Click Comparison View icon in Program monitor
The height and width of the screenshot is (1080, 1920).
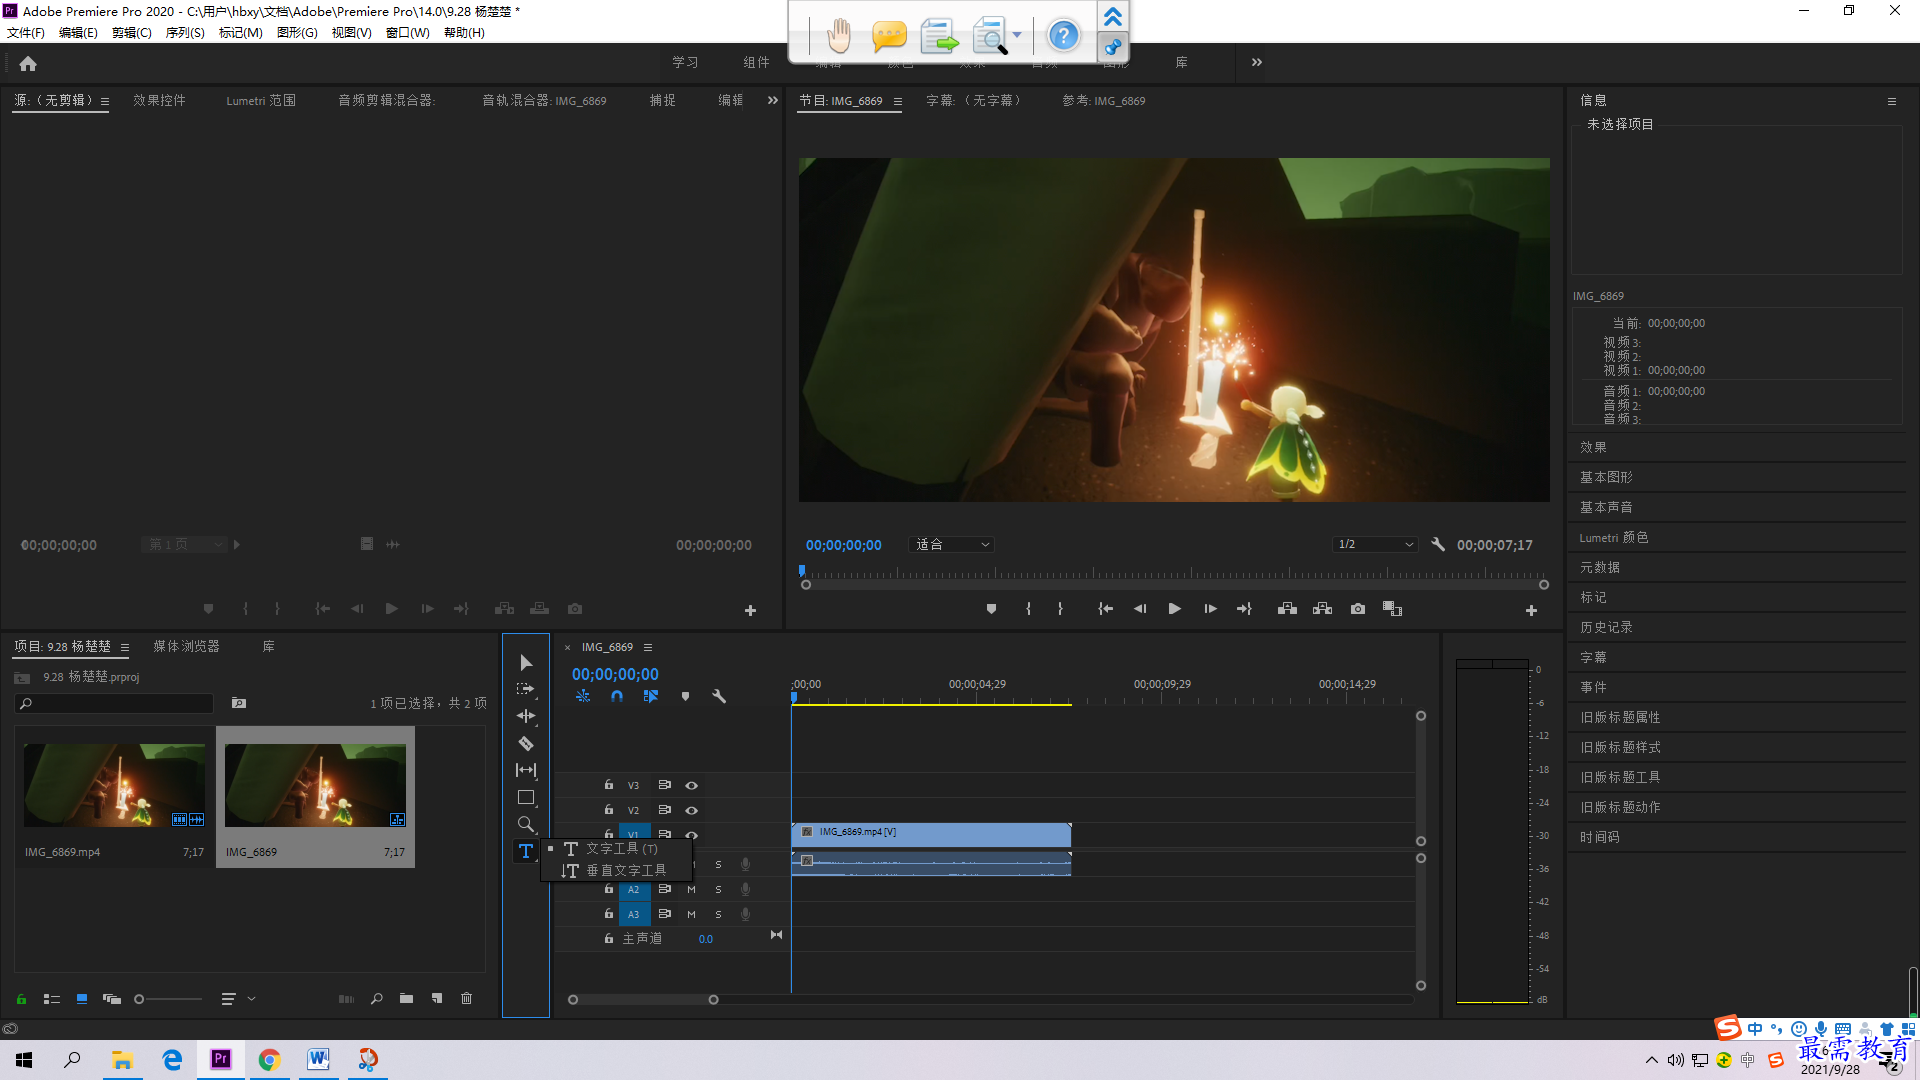click(x=1392, y=609)
